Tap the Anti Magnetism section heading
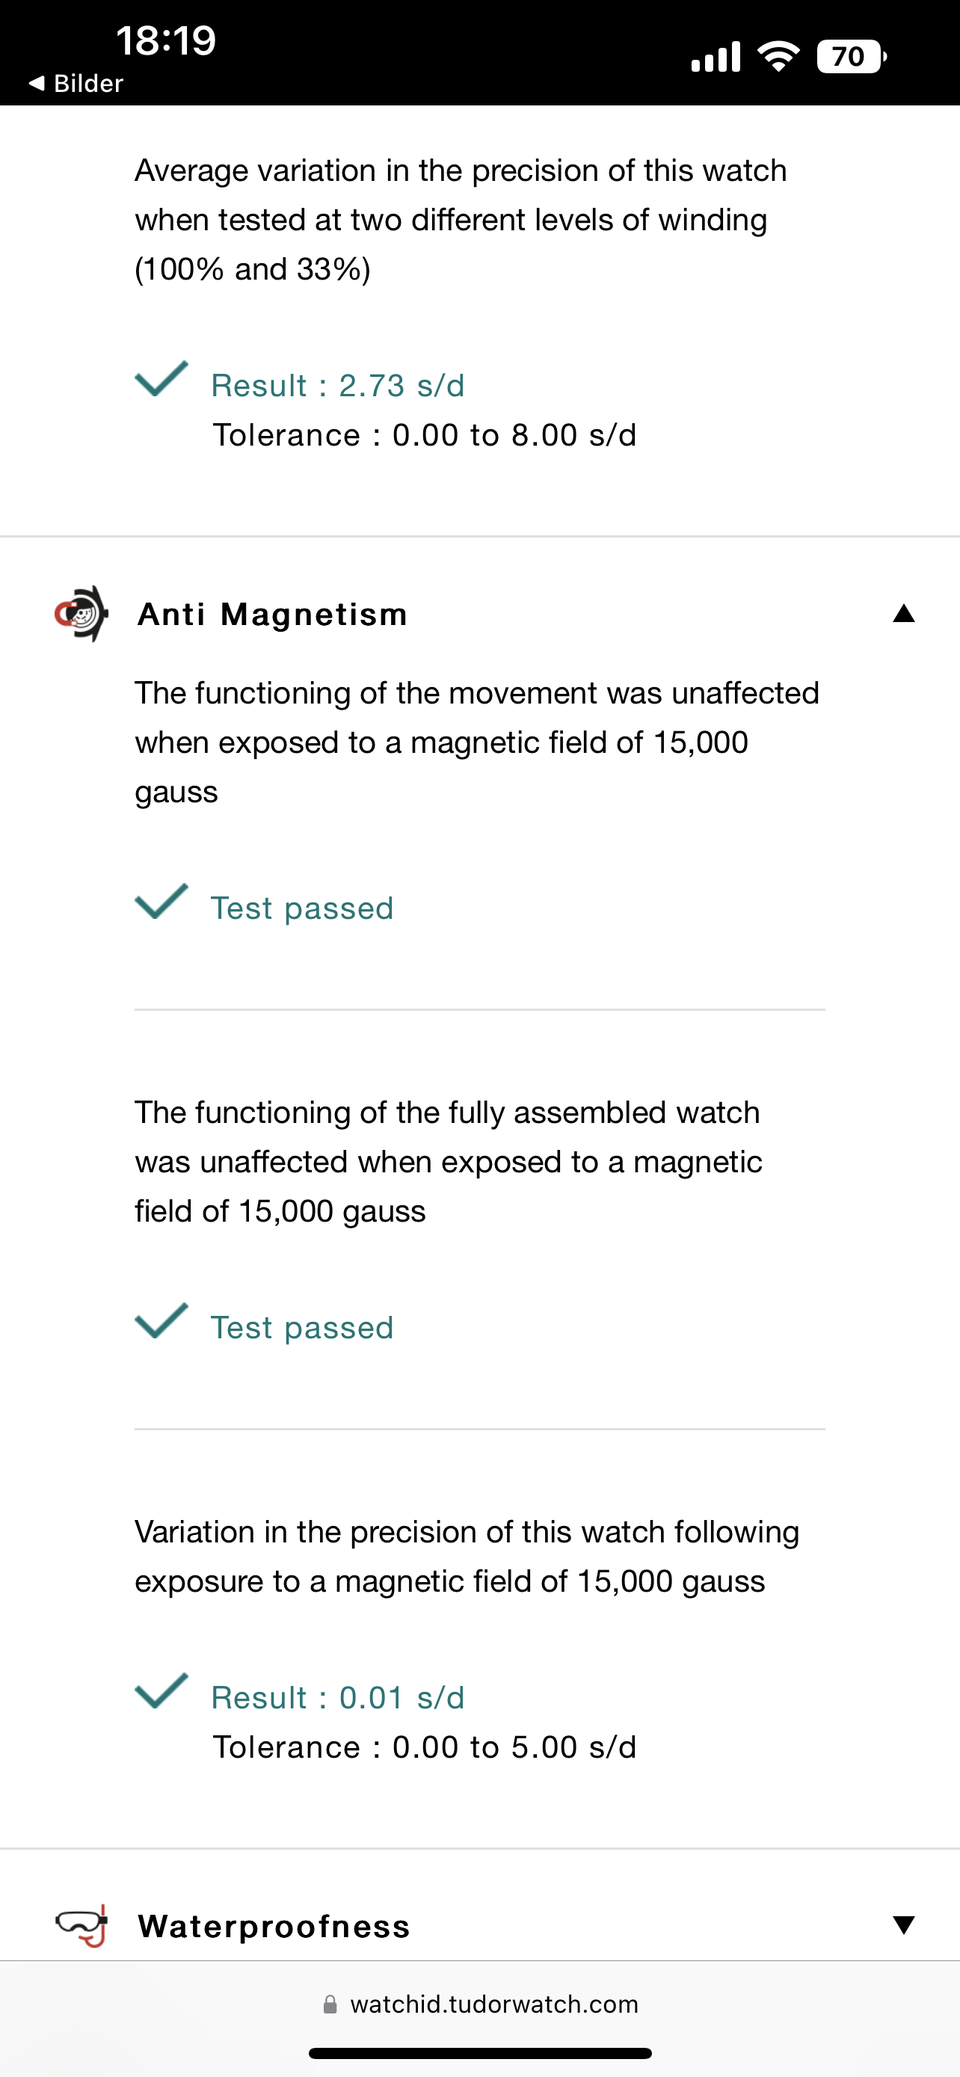The image size is (960, 2077). pos(273,614)
